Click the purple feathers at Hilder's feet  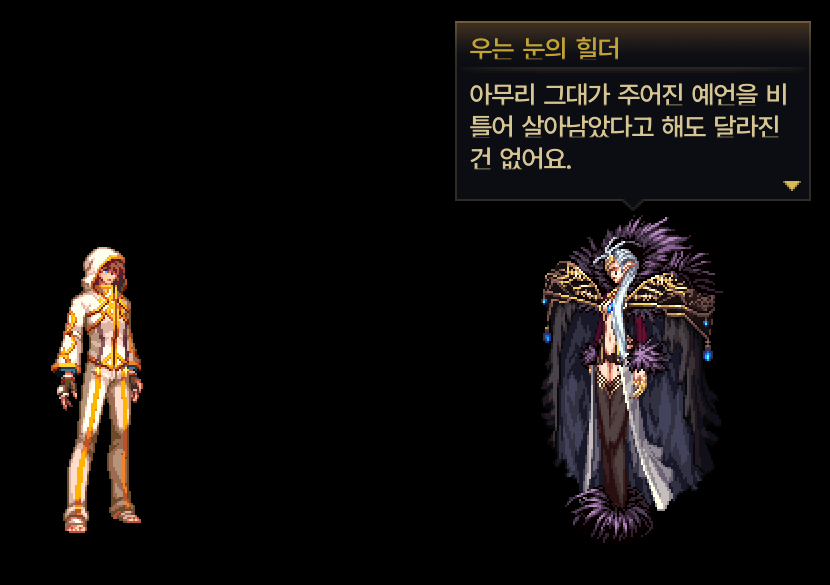point(609,514)
